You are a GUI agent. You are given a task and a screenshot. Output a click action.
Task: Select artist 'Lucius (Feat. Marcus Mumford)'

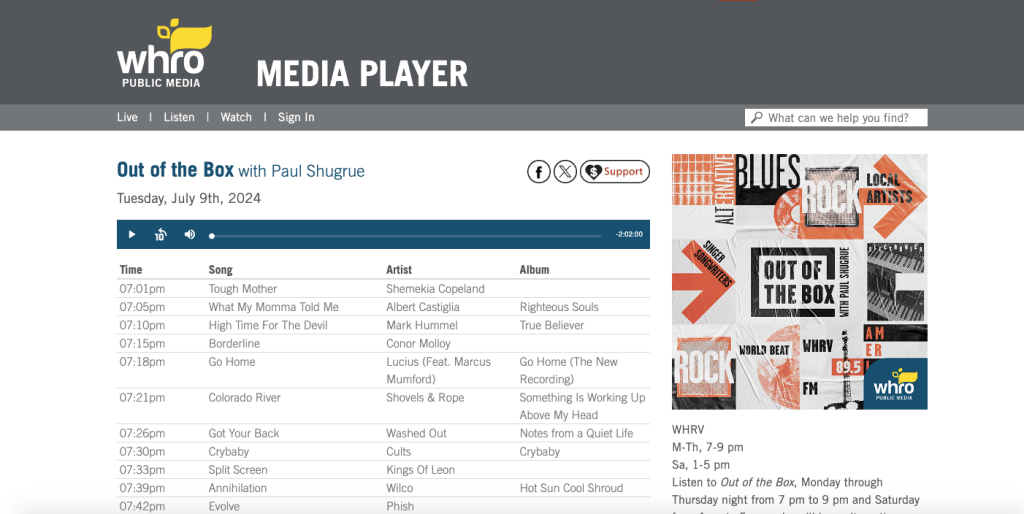pos(438,370)
